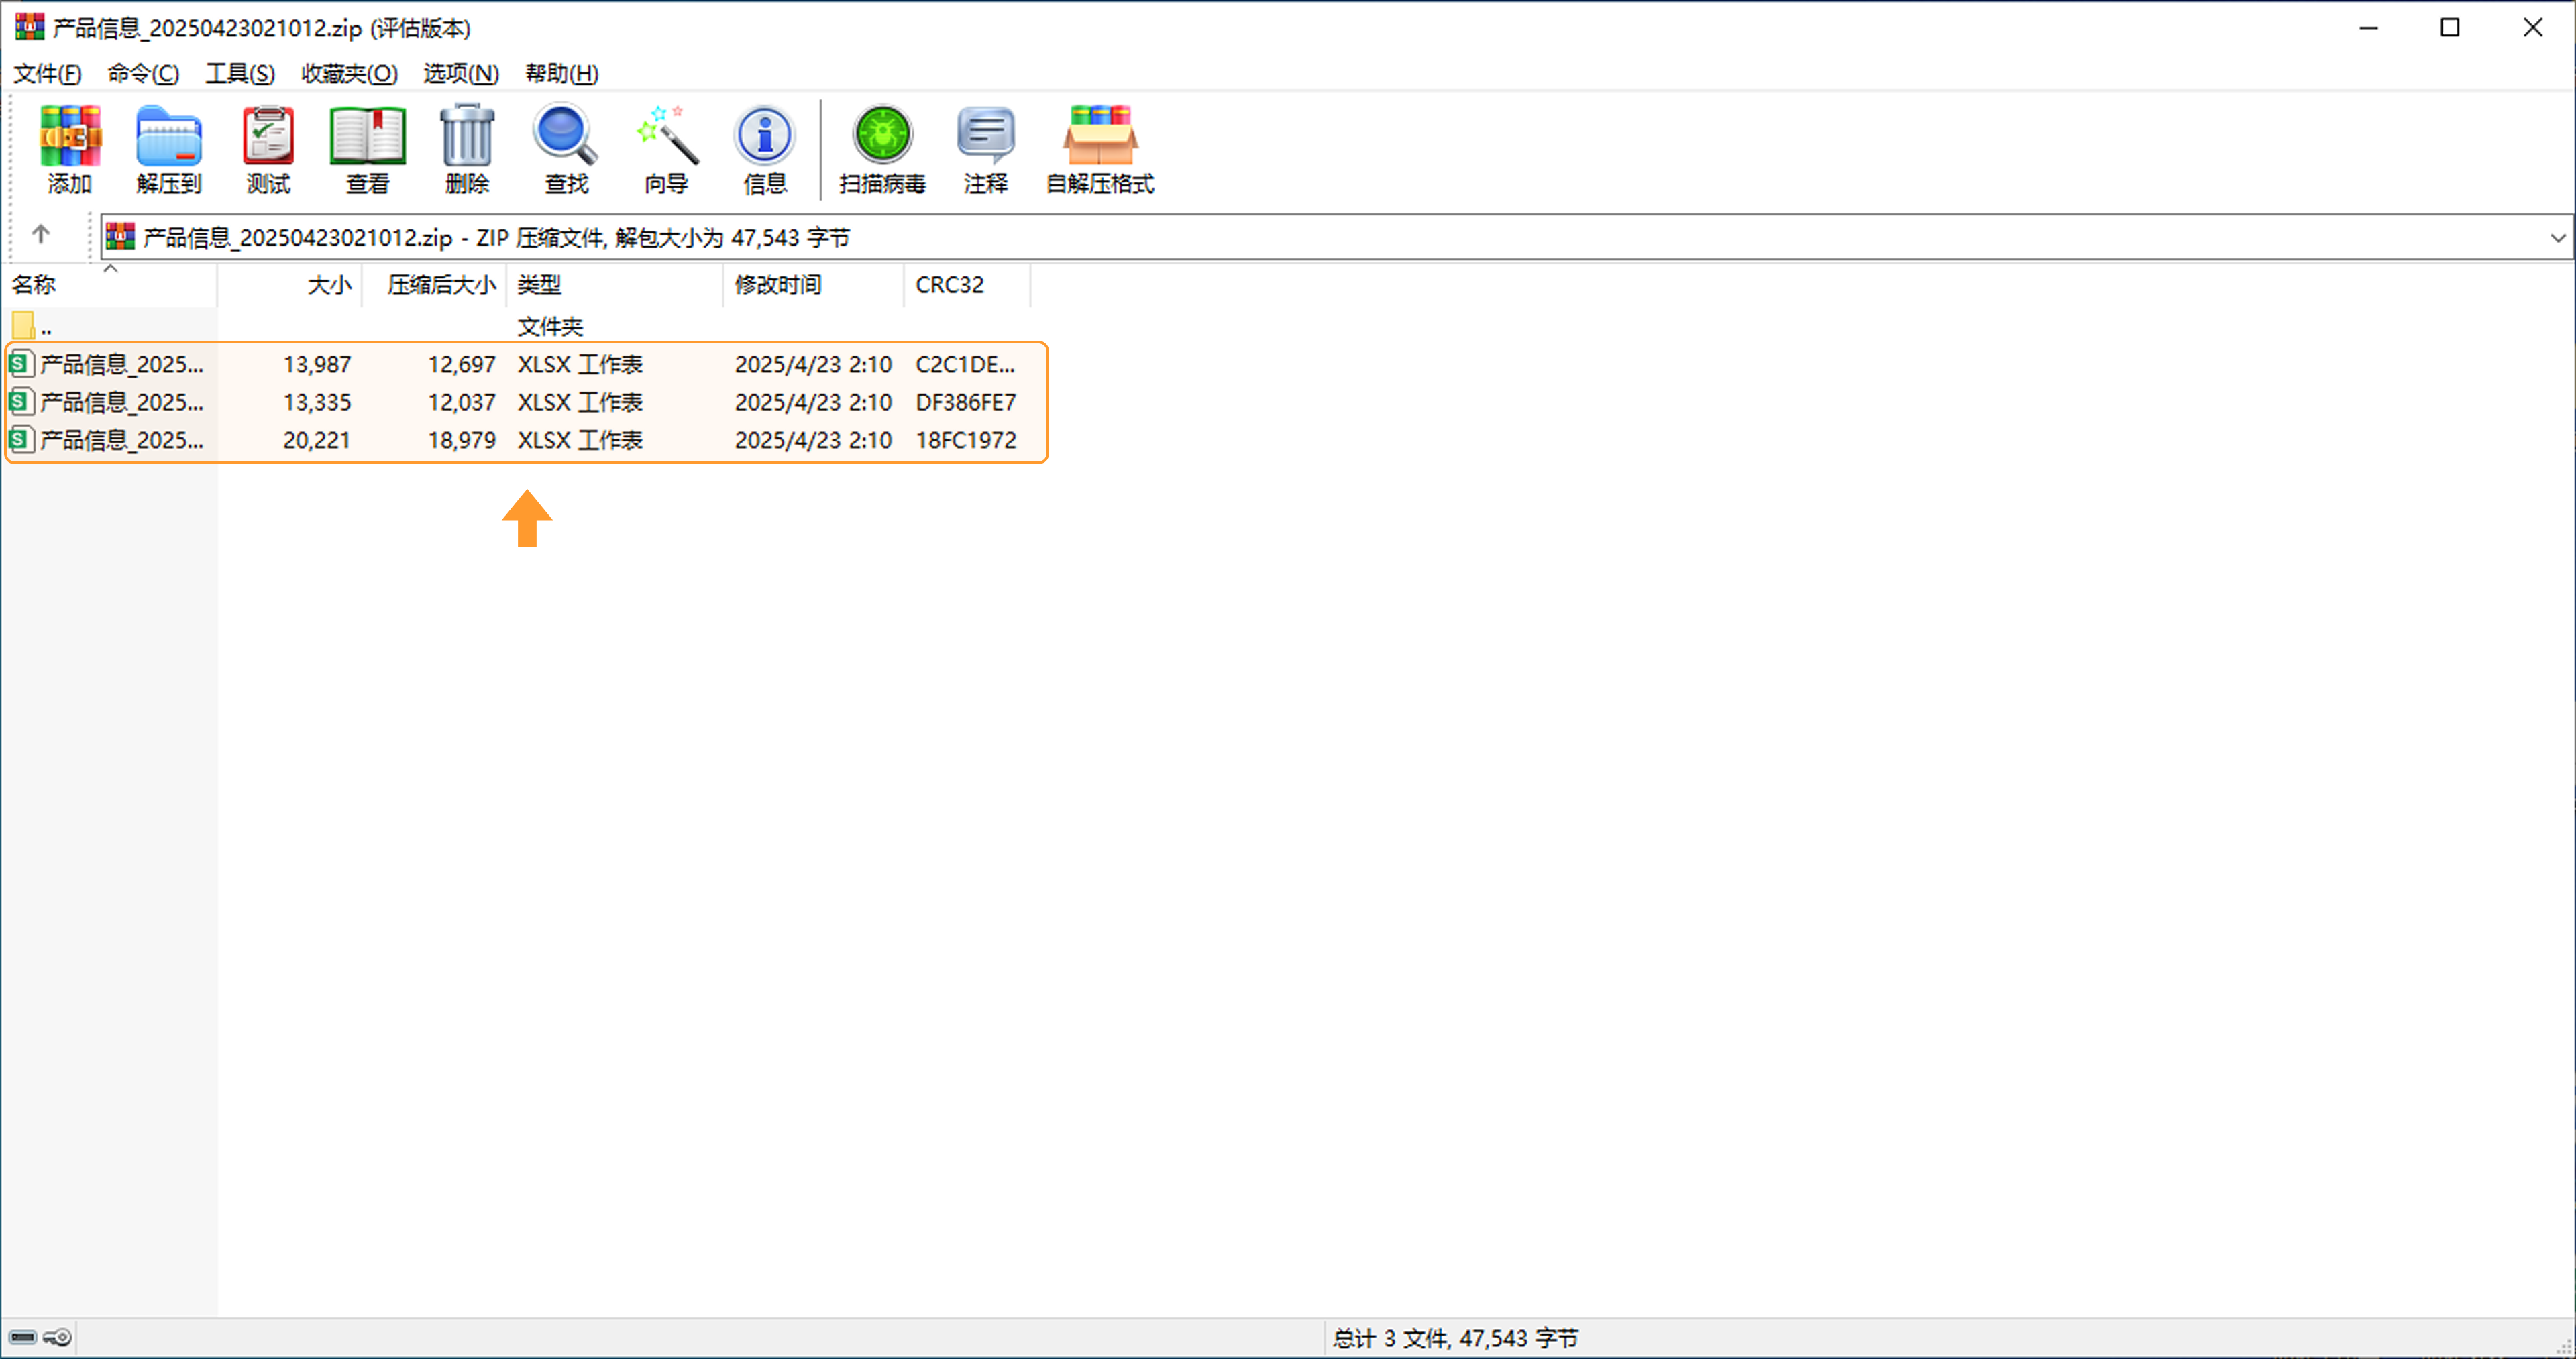Select the parent folder '..' entry
This screenshot has width=2576, height=1359.
coord(45,327)
